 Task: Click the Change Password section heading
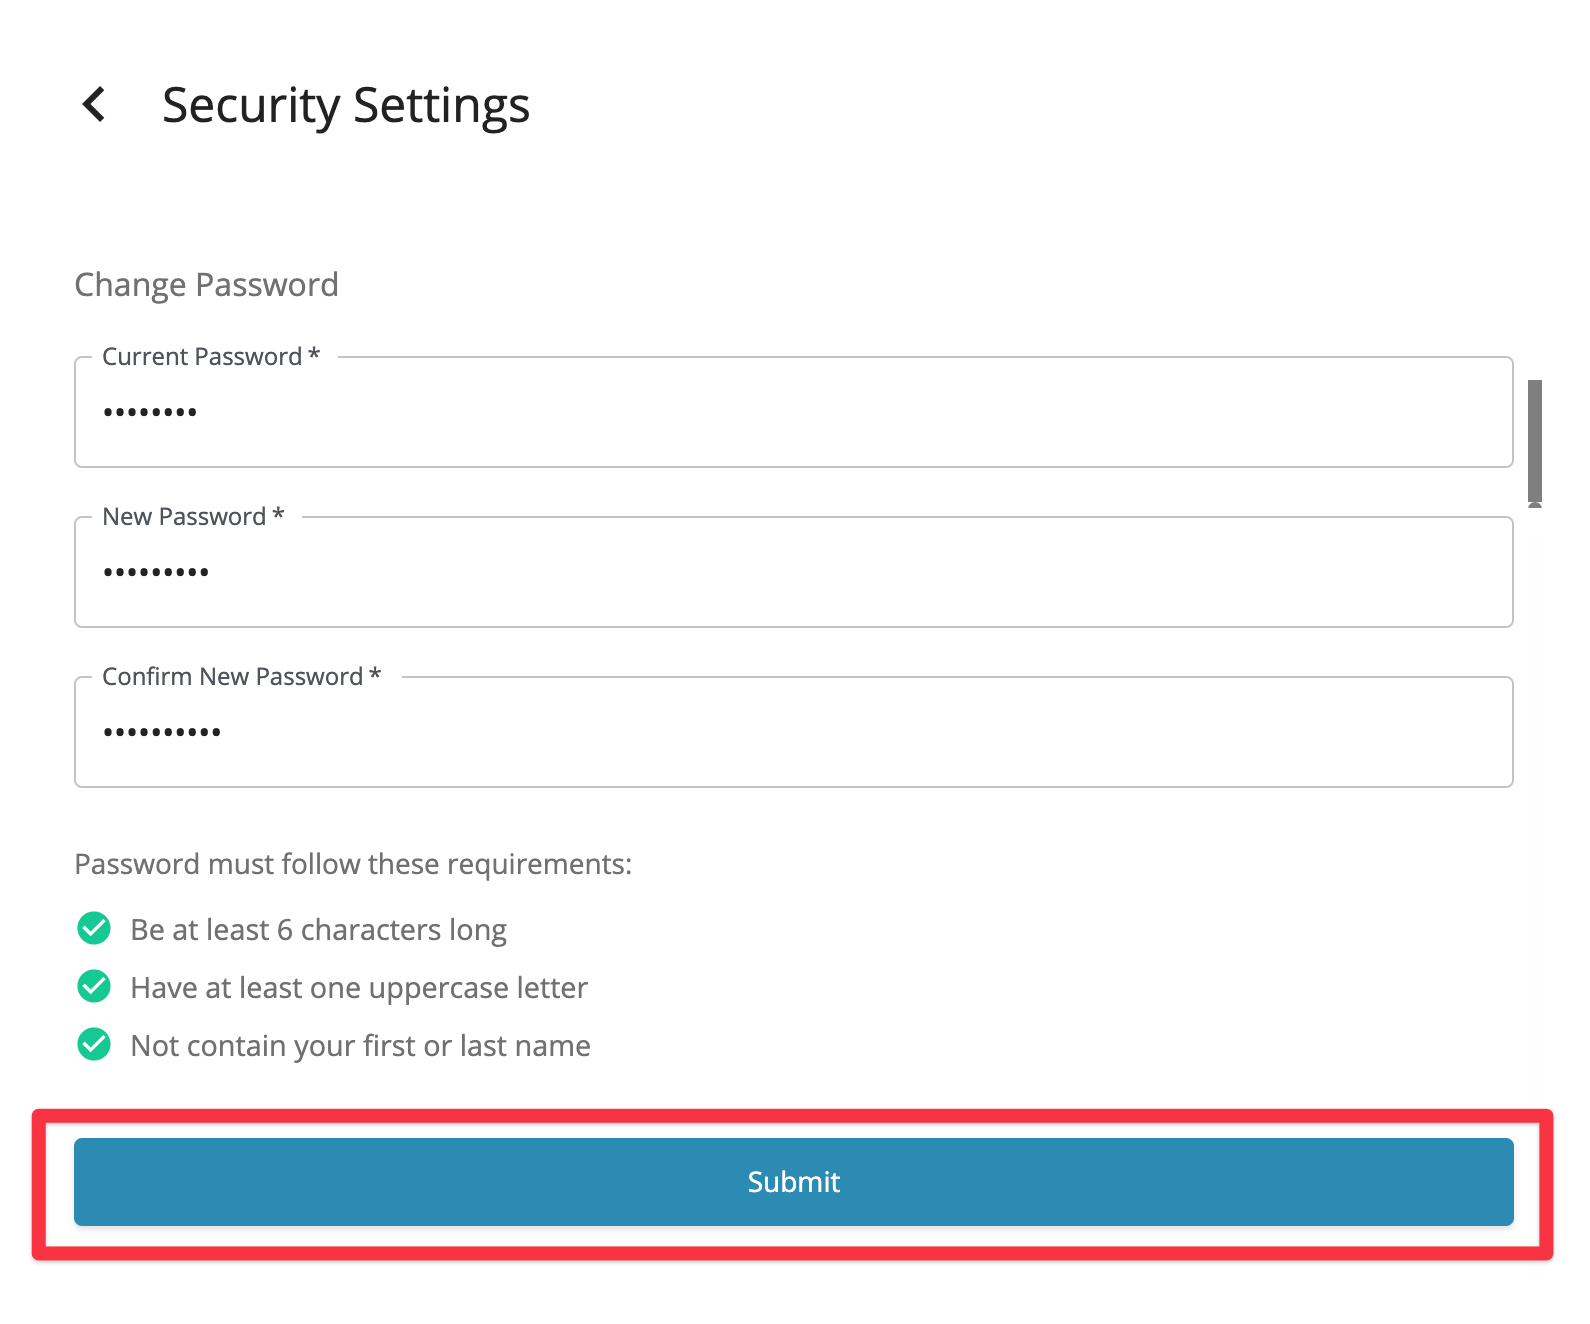[207, 285]
